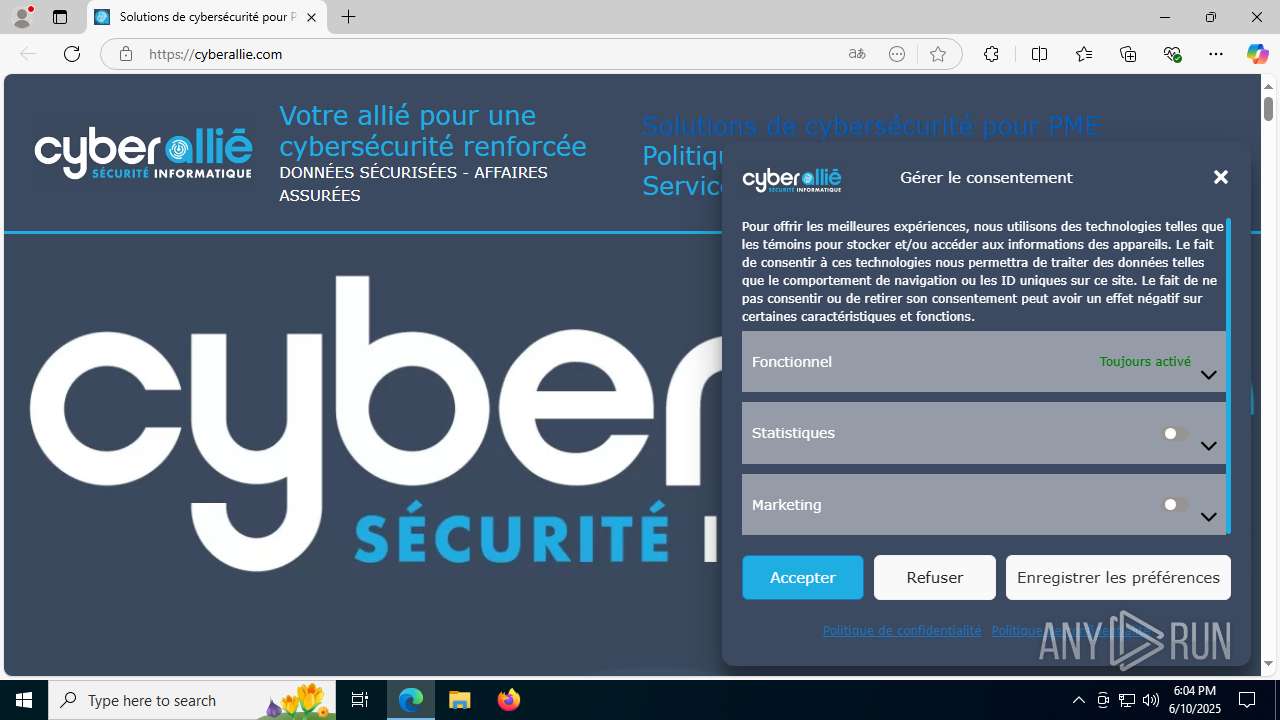Launch Copilot icon in Edge toolbar
Screen dimensions: 1280x720
1257,54
